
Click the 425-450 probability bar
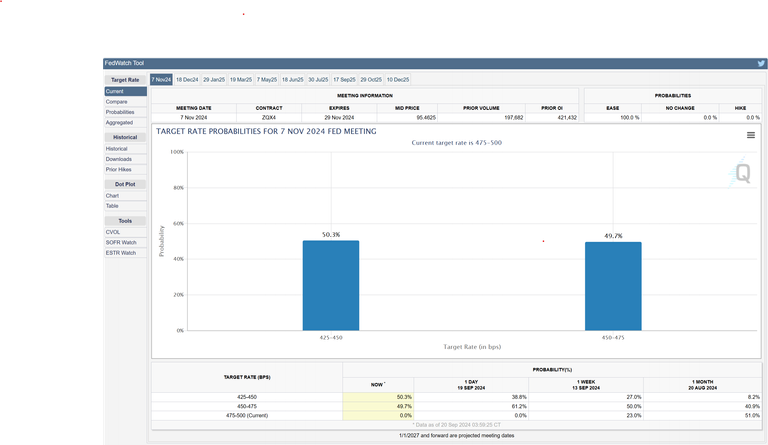pos(330,285)
